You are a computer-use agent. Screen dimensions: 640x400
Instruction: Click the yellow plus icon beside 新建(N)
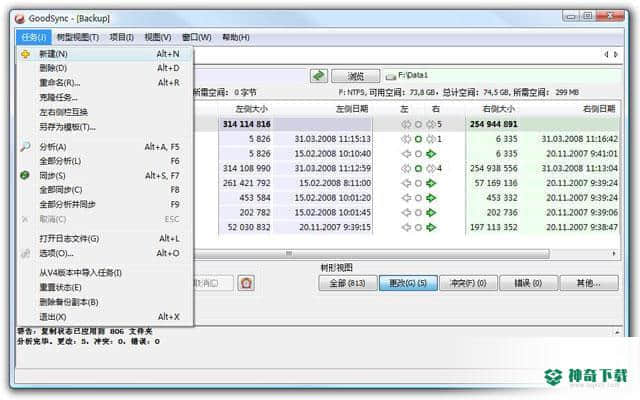point(25,54)
